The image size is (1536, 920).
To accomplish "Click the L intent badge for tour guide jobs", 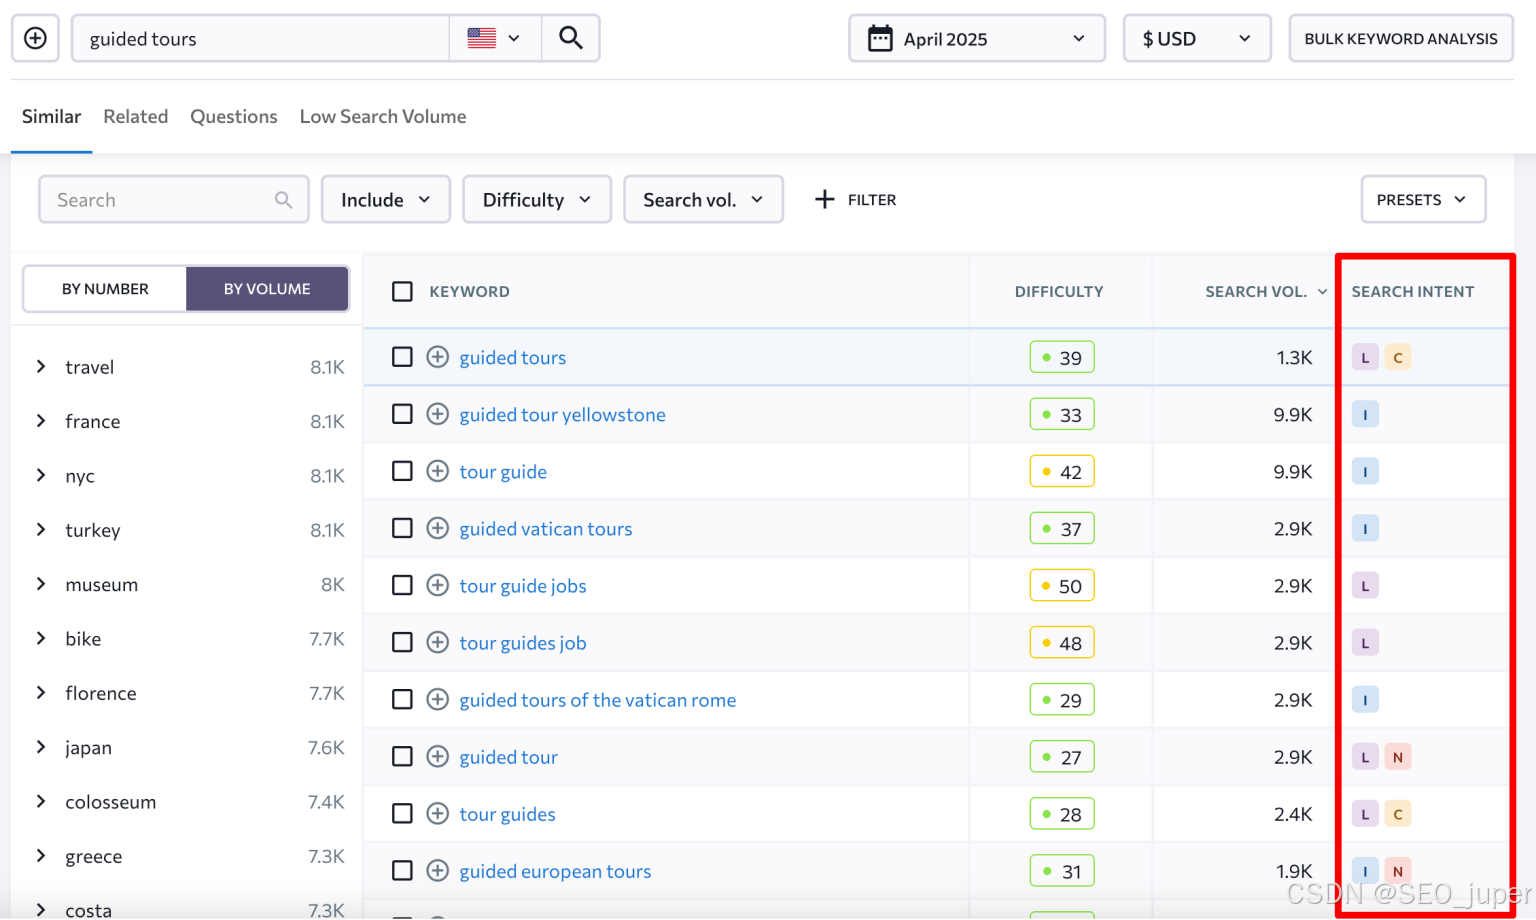I will [x=1365, y=585].
